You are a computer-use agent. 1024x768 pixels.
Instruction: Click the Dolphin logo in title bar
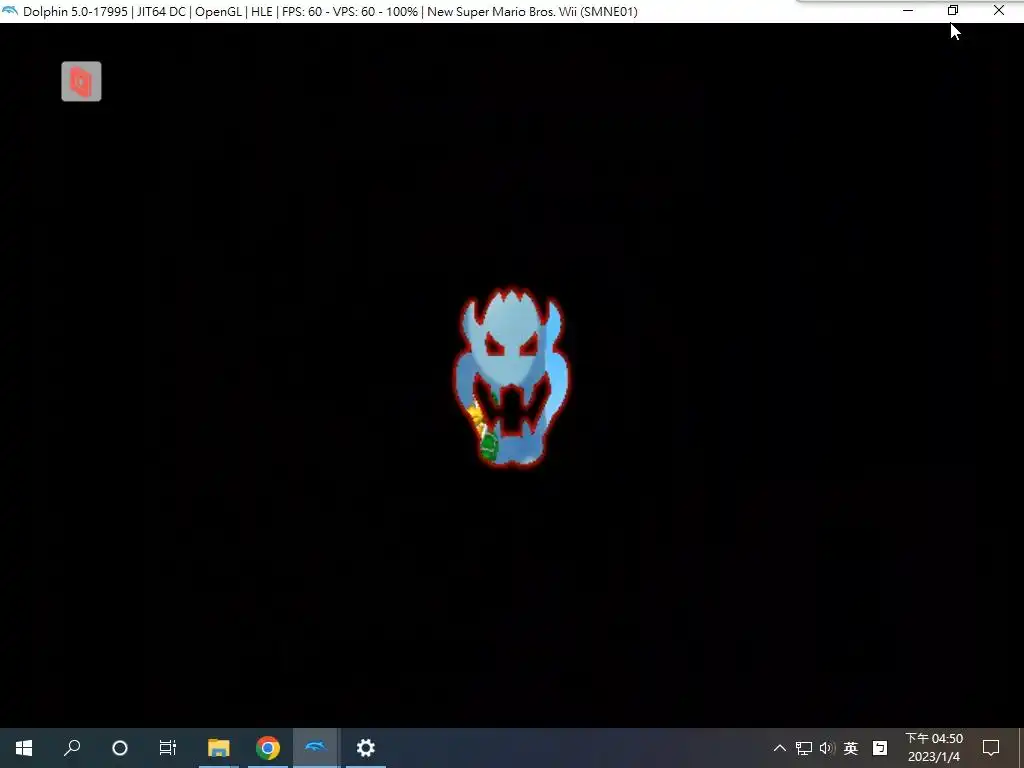point(10,11)
